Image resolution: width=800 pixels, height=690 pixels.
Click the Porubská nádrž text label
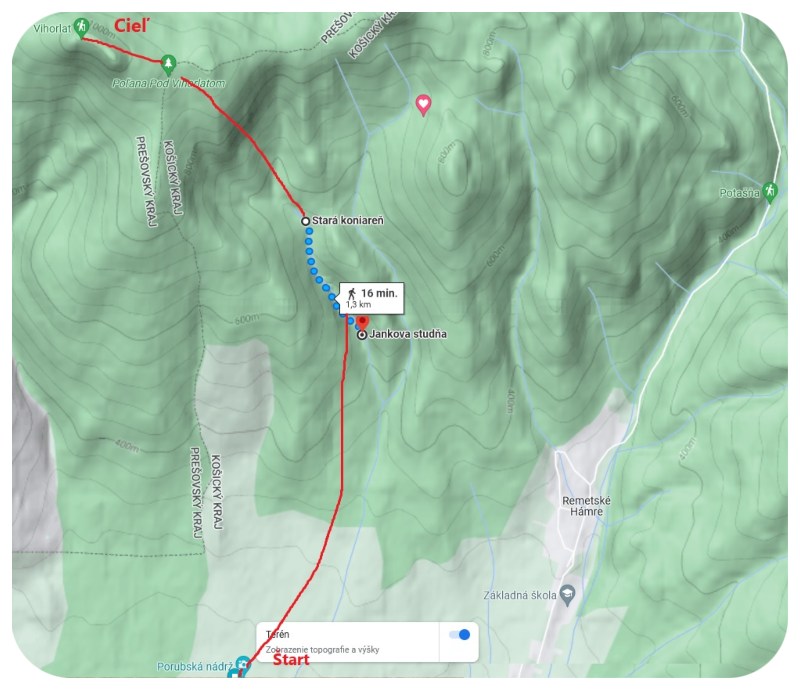(195, 667)
